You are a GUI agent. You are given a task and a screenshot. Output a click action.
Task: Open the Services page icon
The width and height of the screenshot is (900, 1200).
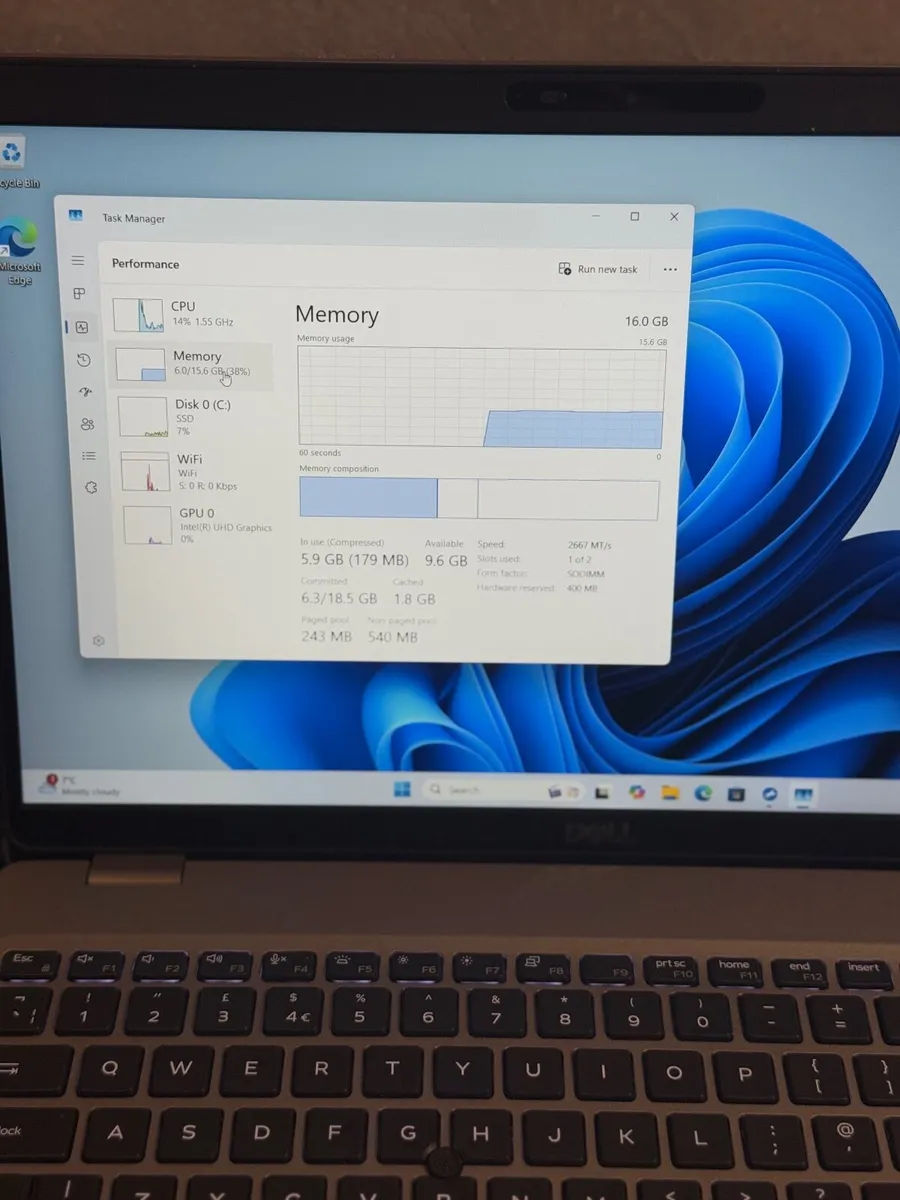(x=91, y=487)
